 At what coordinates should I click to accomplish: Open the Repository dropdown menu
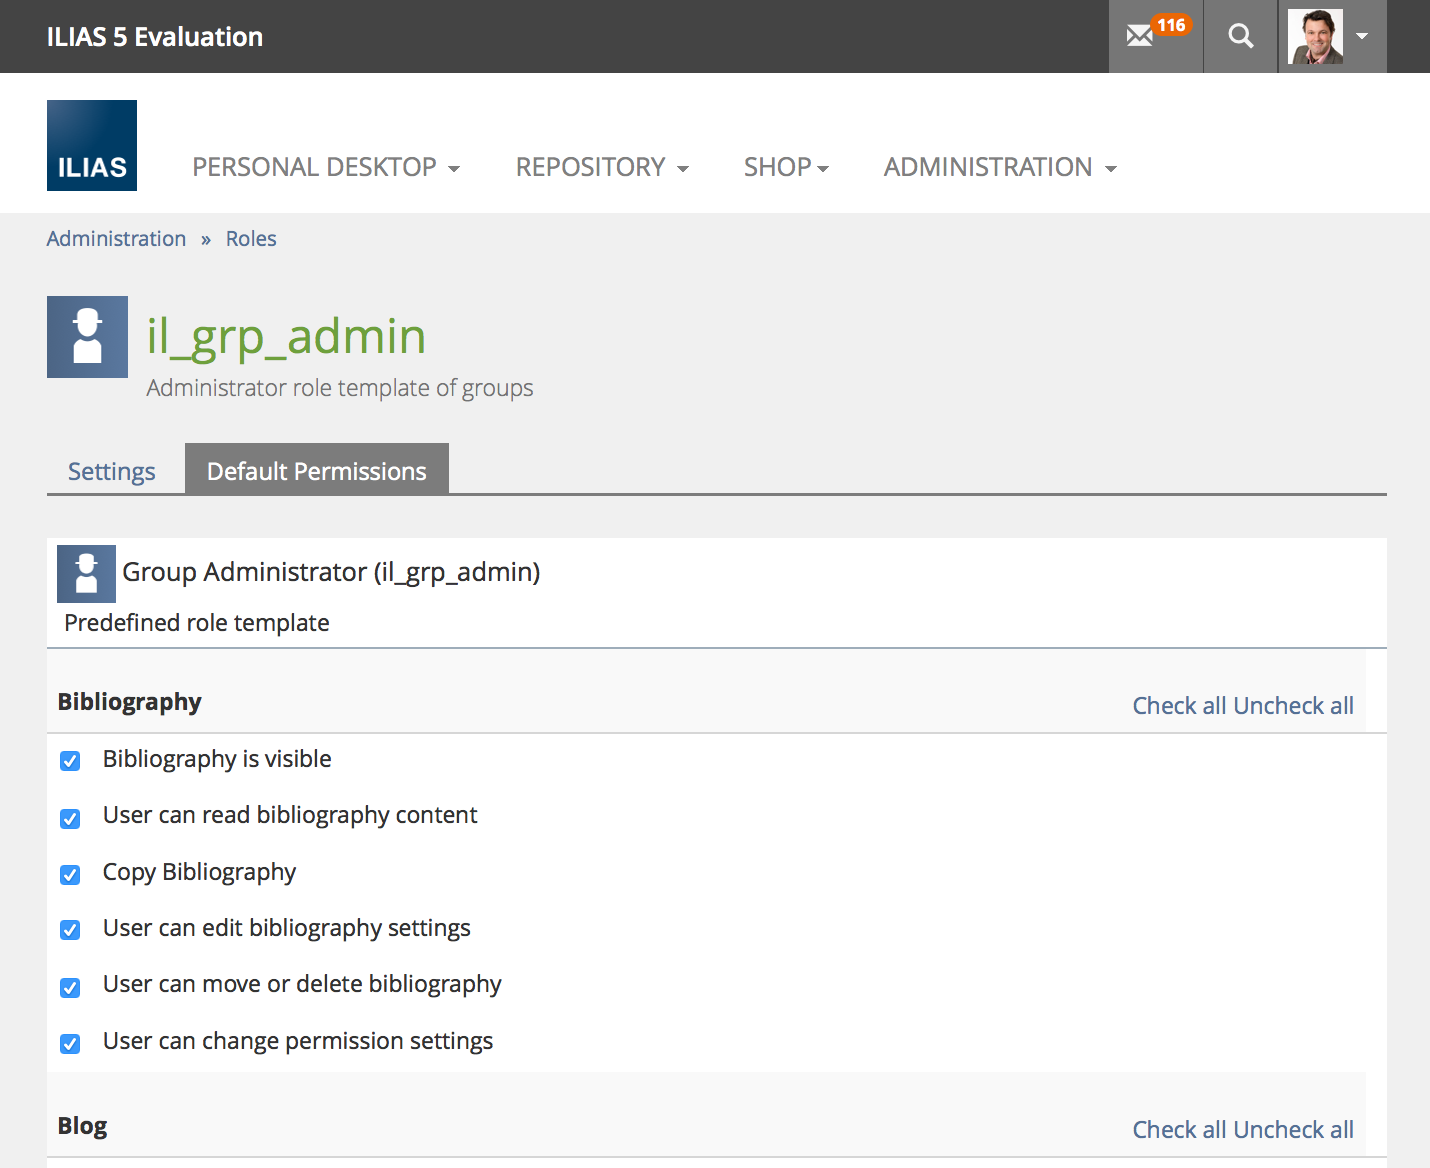tap(602, 167)
